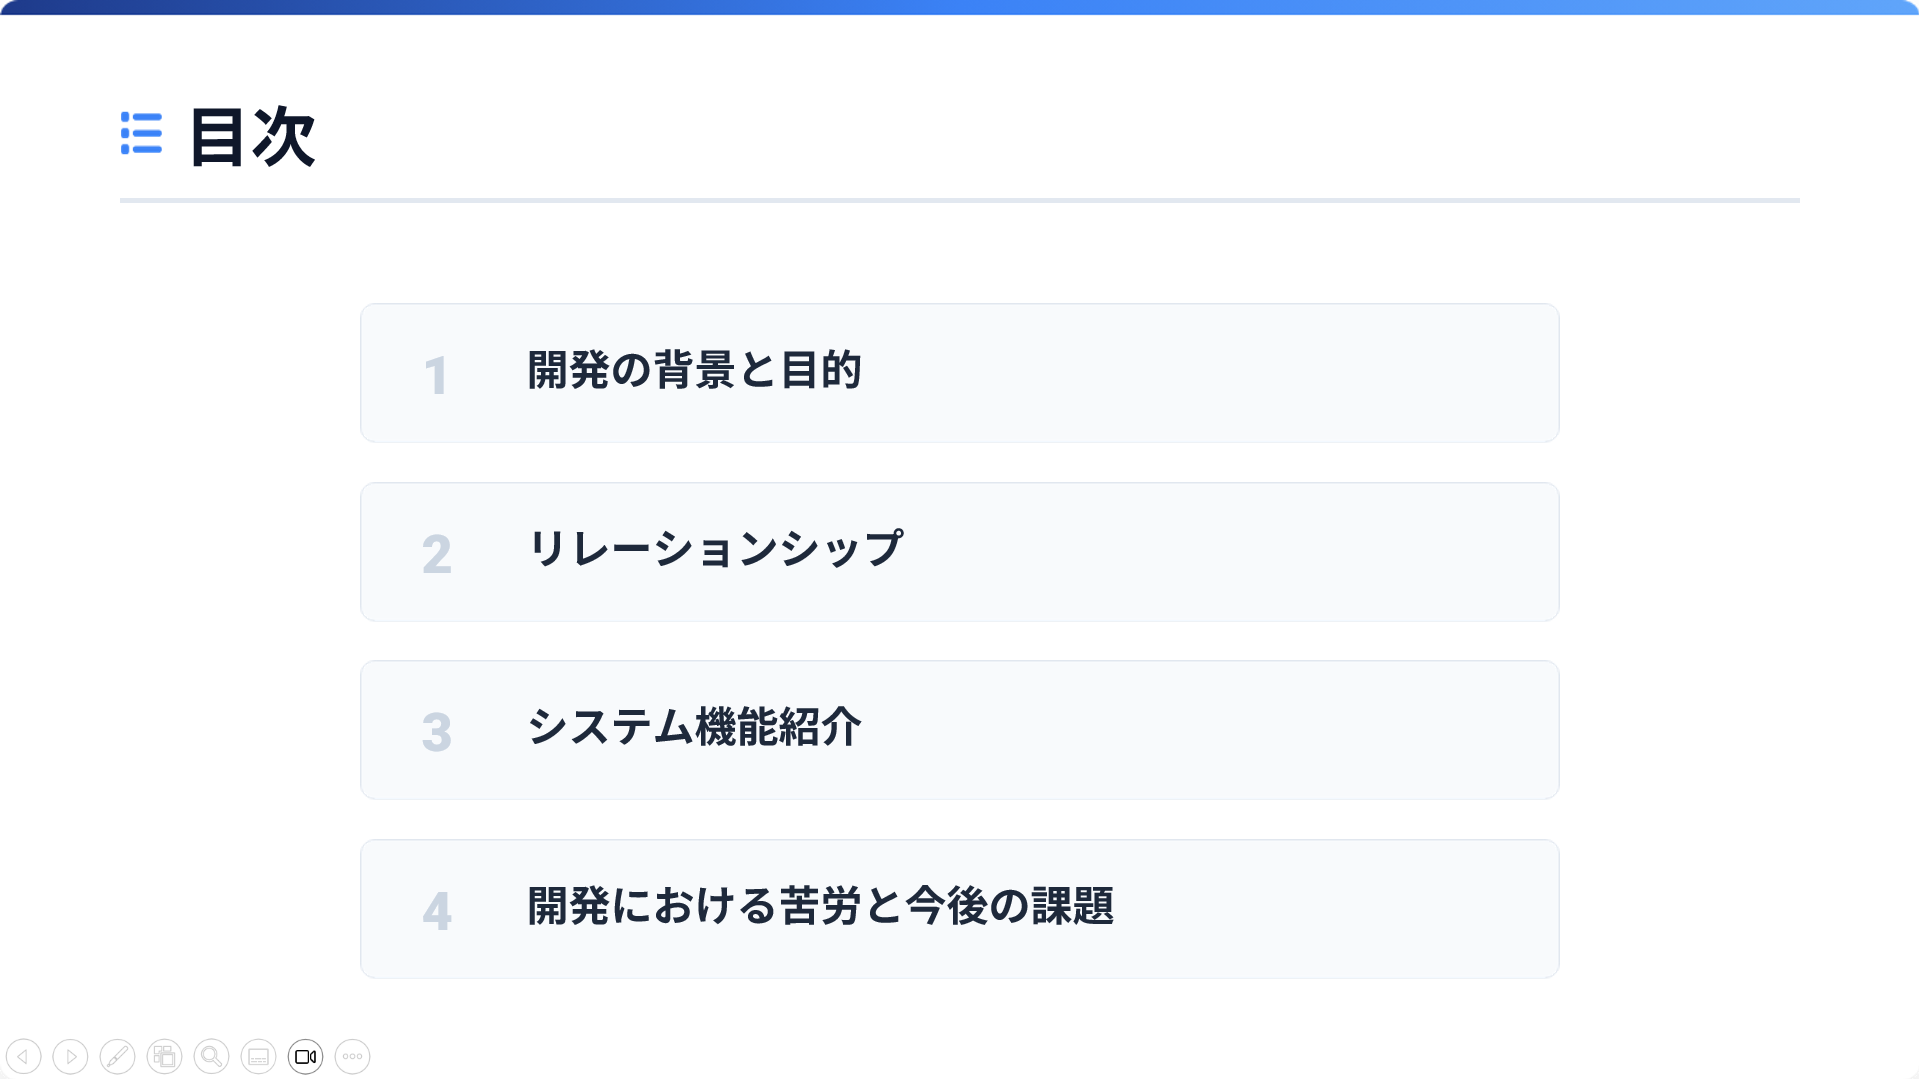The image size is (1919, 1079).
Task: Go to the previous slide arrow
Action: [x=23, y=1056]
